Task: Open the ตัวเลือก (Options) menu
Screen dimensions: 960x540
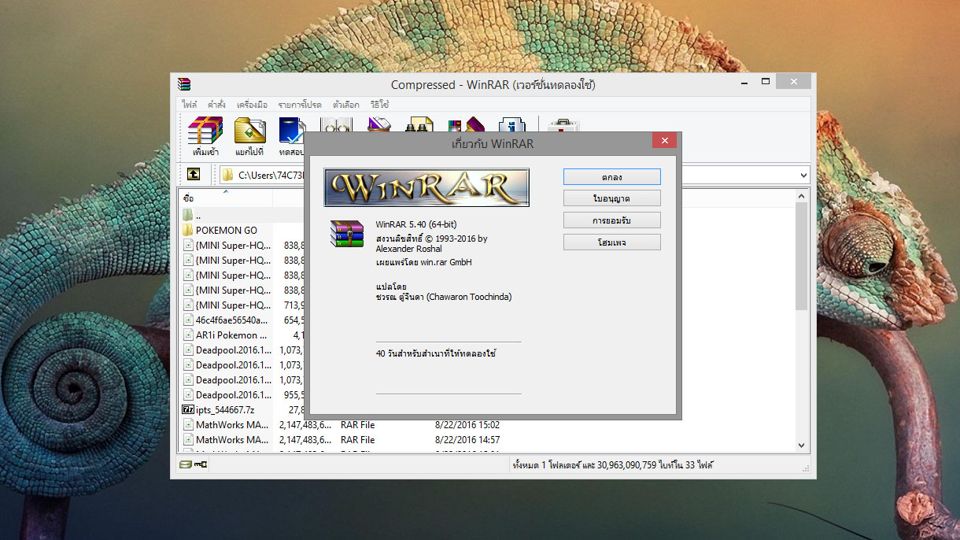Action: [346, 105]
